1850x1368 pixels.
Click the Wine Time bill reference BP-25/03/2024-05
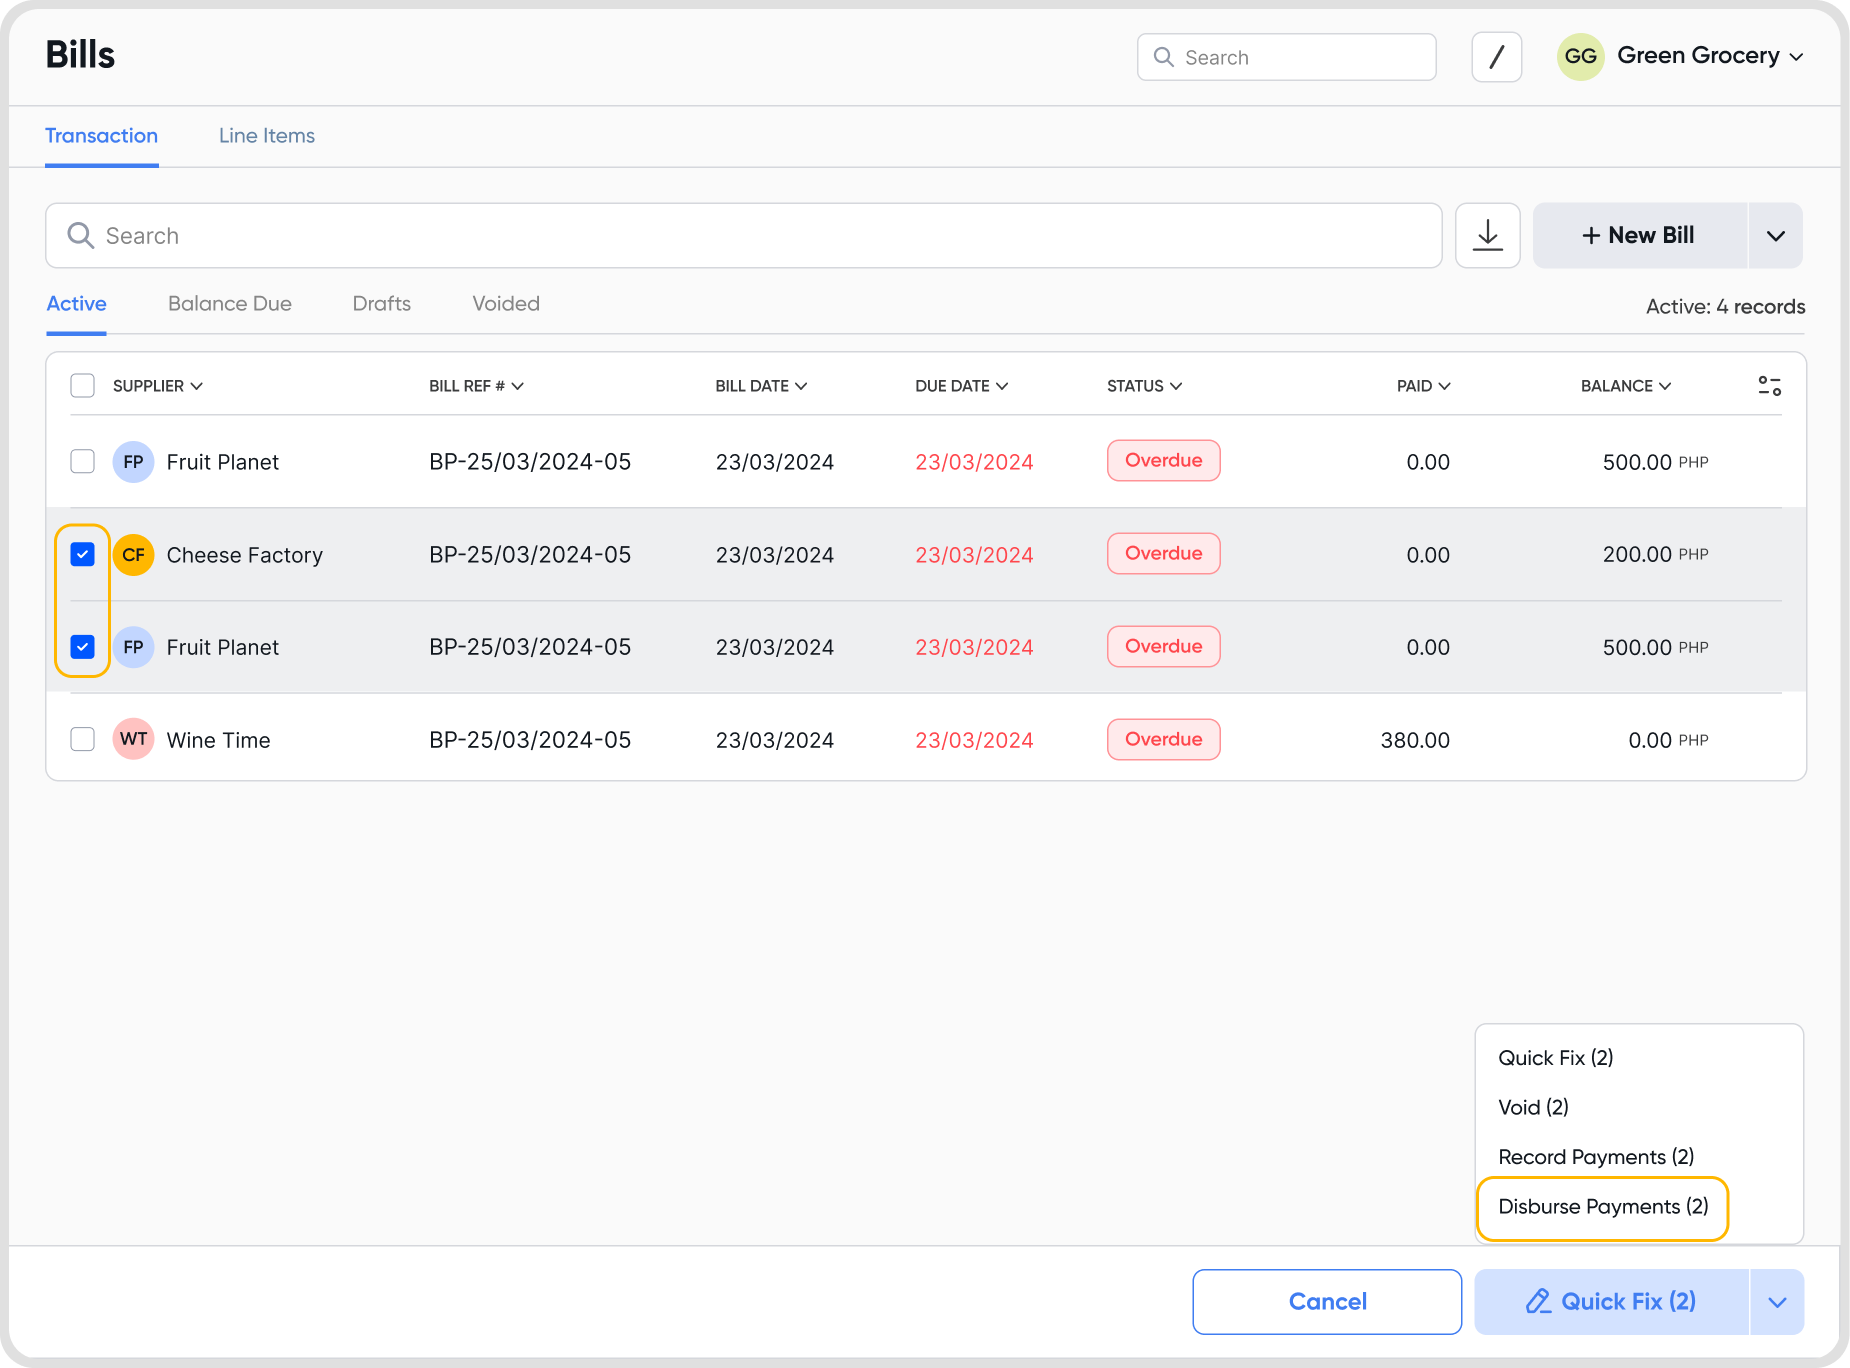pos(530,740)
